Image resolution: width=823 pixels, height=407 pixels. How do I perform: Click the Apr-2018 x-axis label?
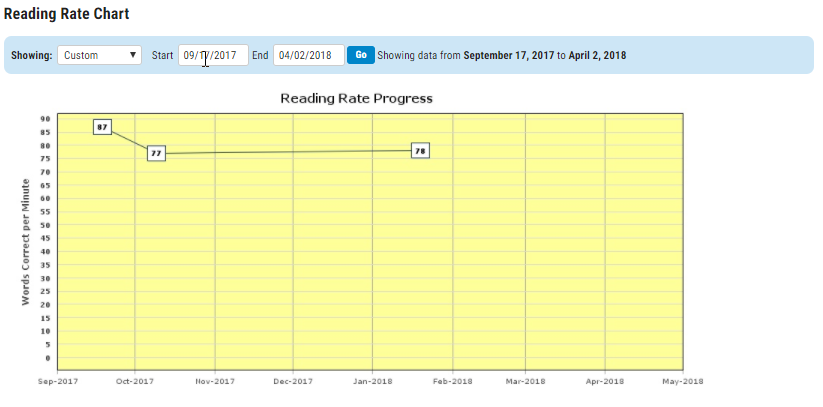coord(605,381)
